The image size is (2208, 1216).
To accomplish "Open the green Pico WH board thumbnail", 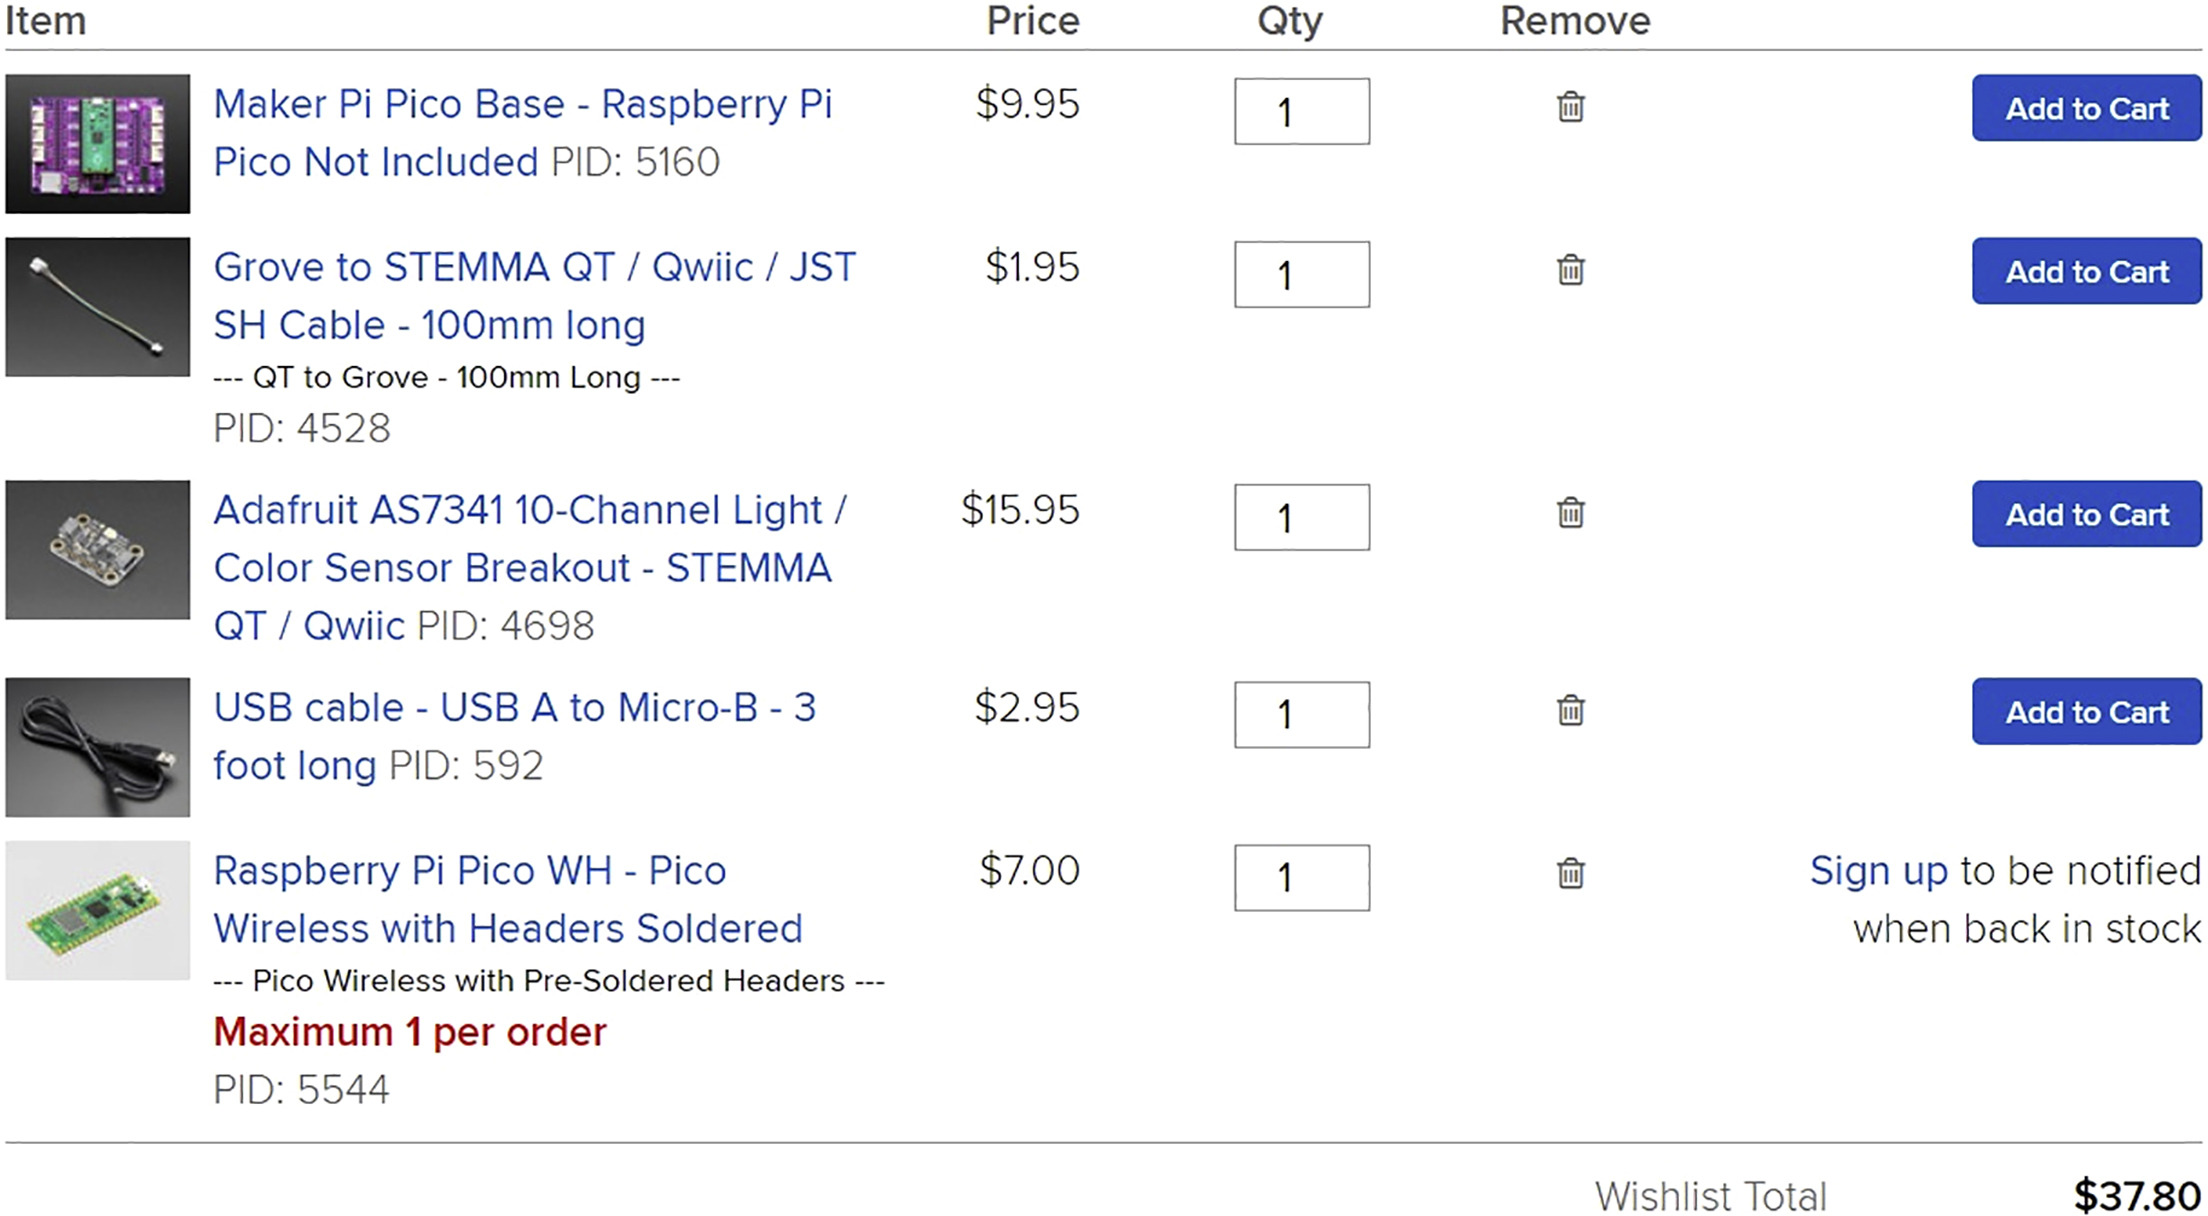I will pos(97,910).
